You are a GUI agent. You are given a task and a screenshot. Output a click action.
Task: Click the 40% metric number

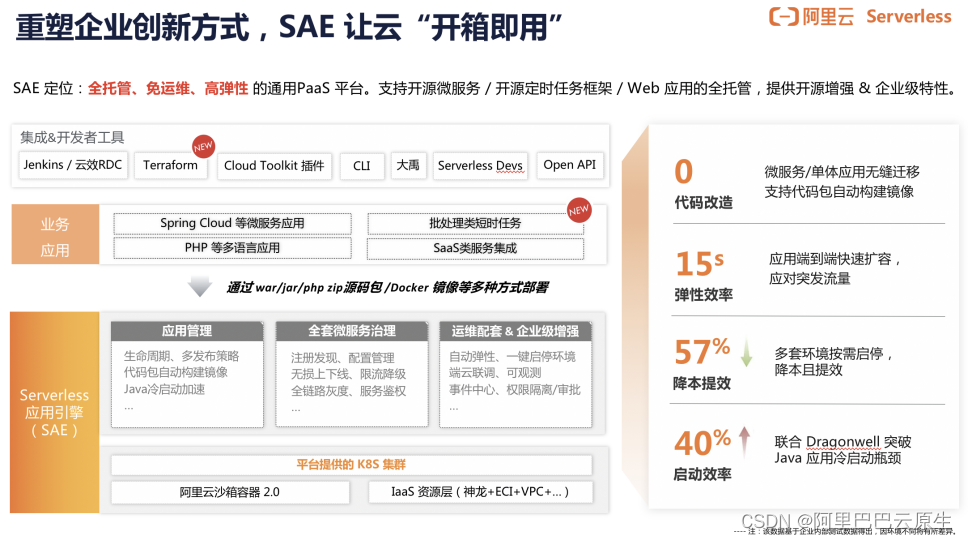click(x=703, y=442)
